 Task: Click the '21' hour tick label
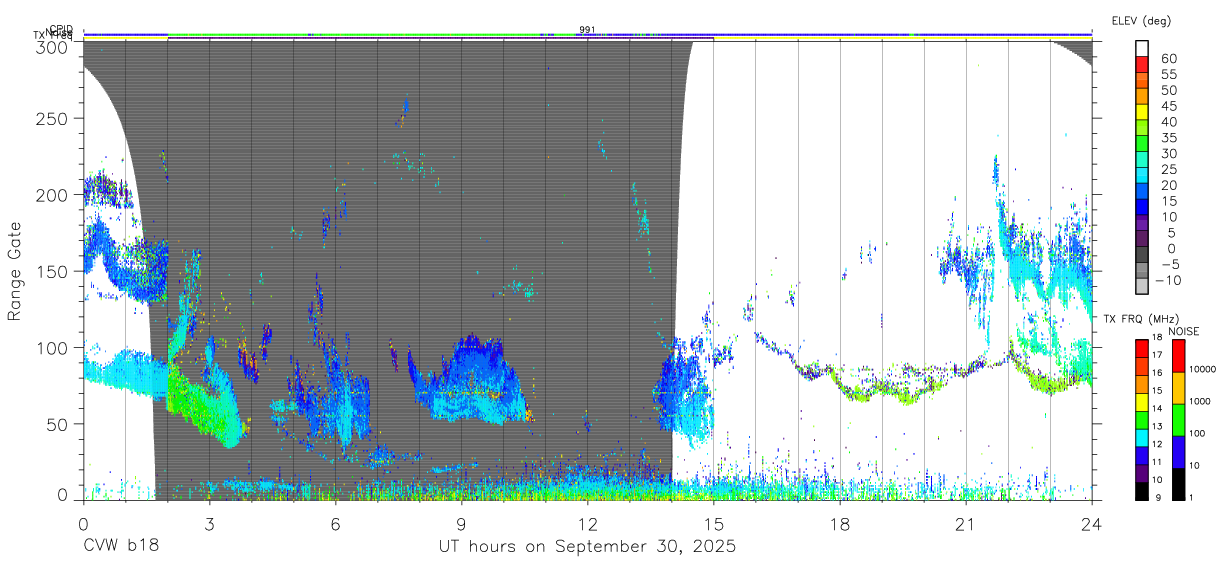click(966, 523)
